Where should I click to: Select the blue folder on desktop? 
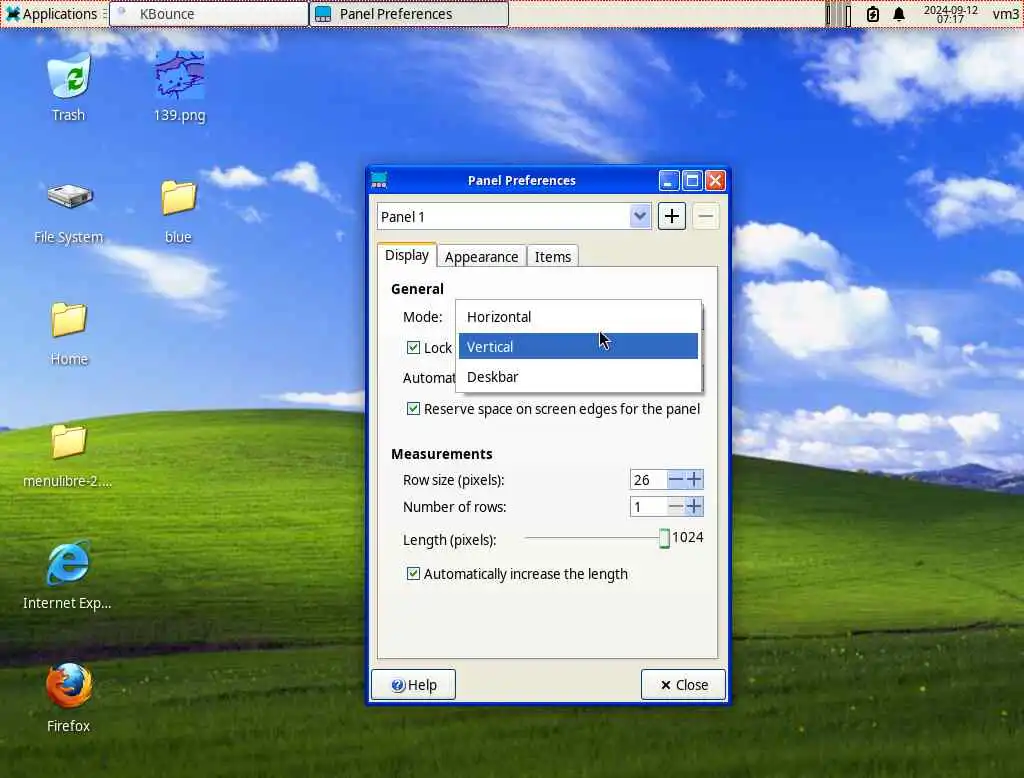point(178,212)
